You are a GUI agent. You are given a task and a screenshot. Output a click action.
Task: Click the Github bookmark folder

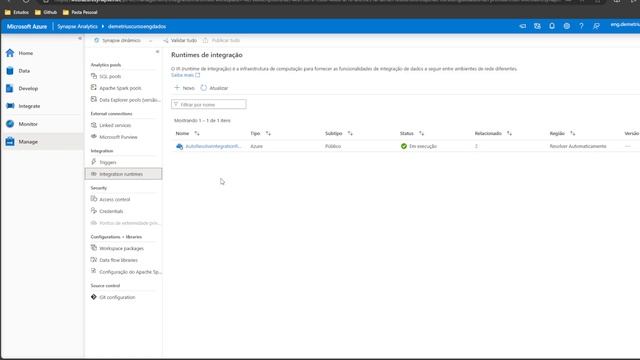(46, 12)
